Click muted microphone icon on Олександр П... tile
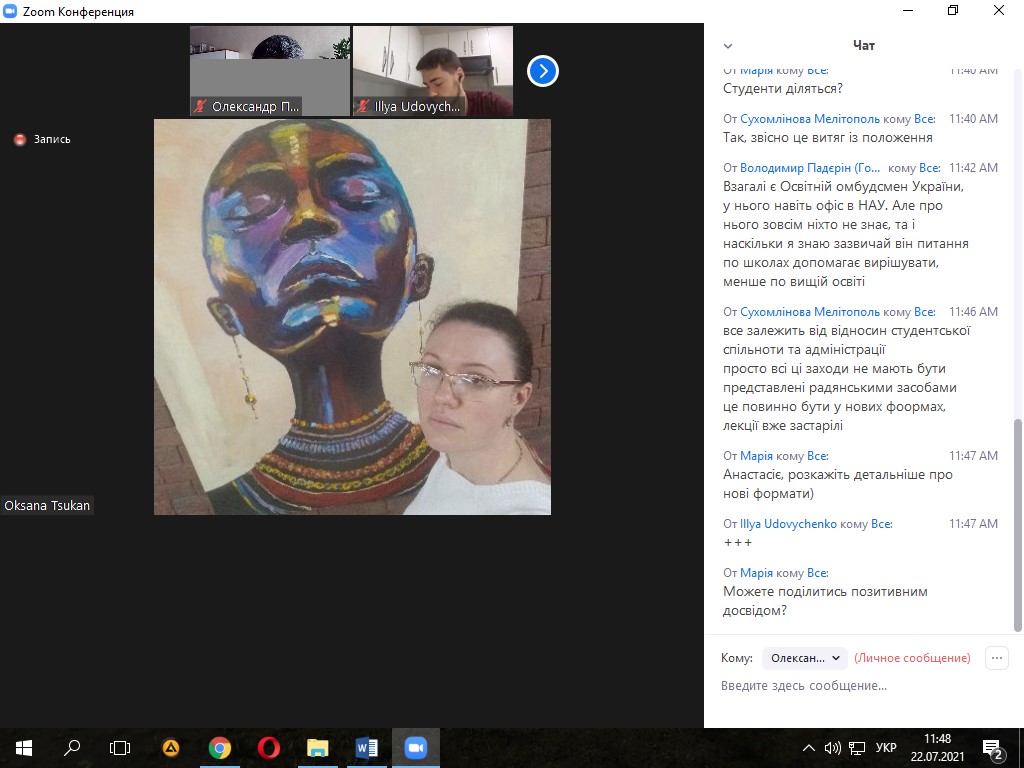 pos(200,106)
